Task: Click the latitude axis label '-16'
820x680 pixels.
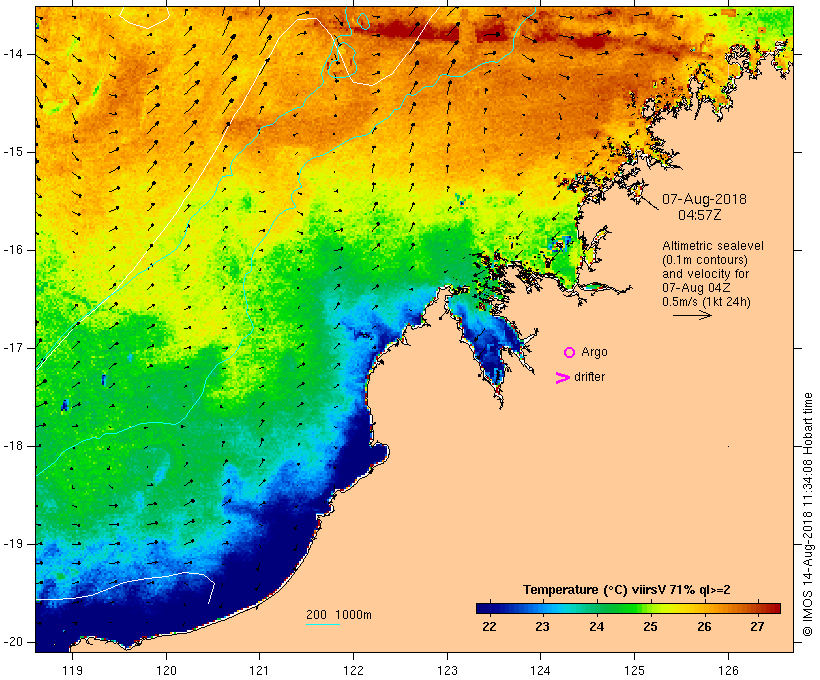Action: click(12, 250)
